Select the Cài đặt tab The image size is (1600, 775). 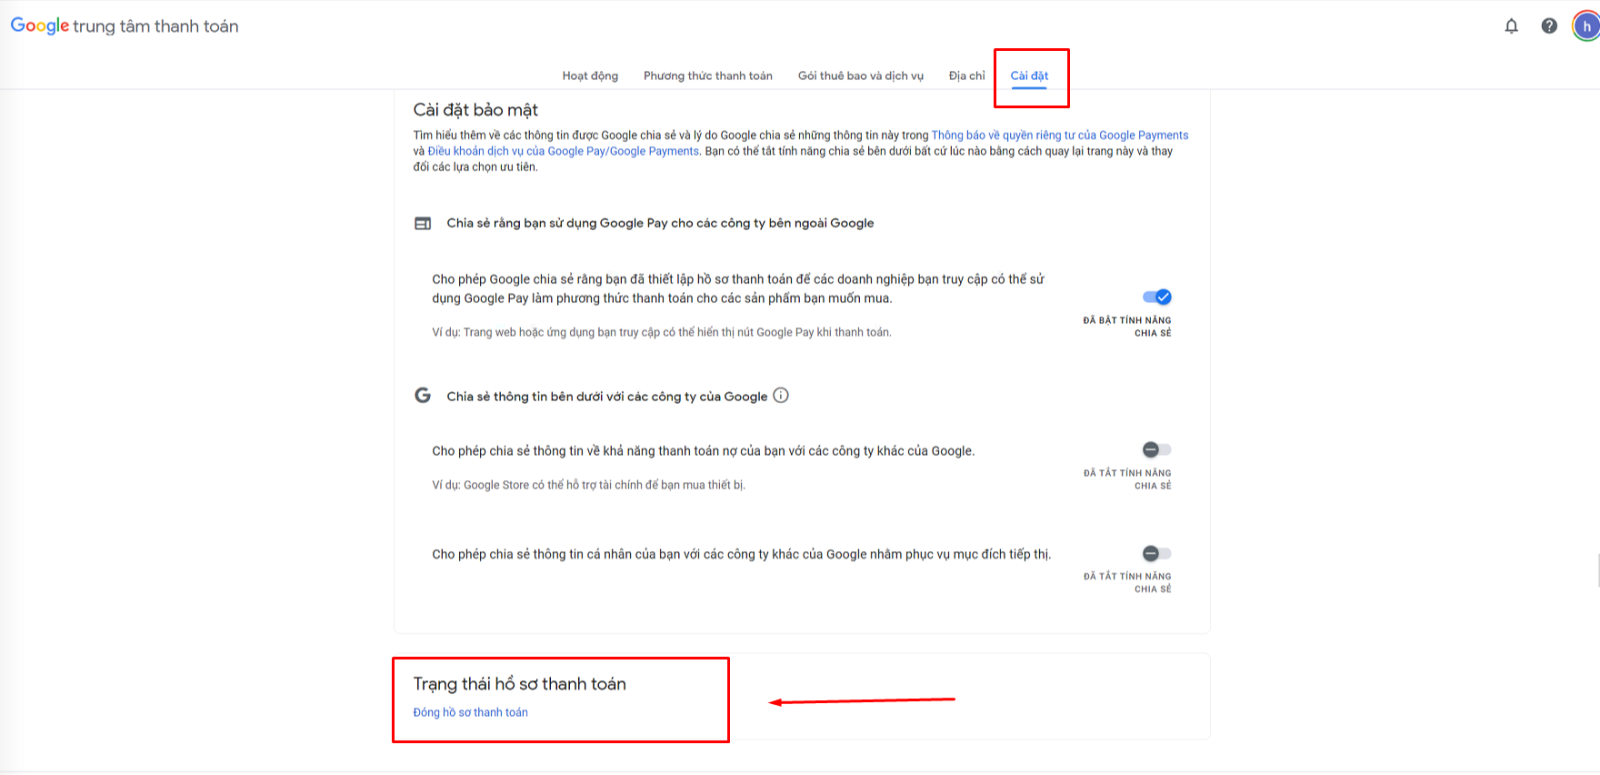(x=1029, y=76)
